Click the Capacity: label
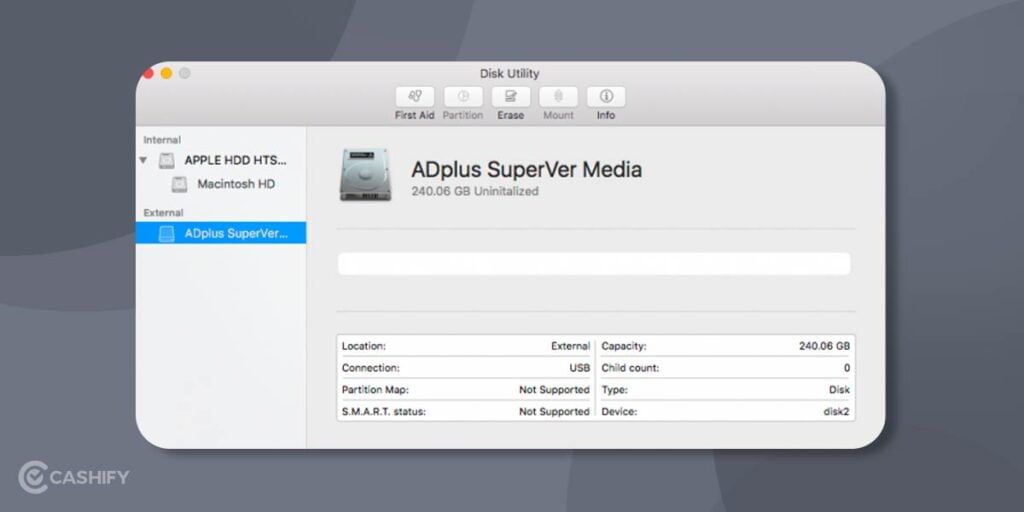The height and width of the screenshot is (512, 1024). (x=624, y=346)
